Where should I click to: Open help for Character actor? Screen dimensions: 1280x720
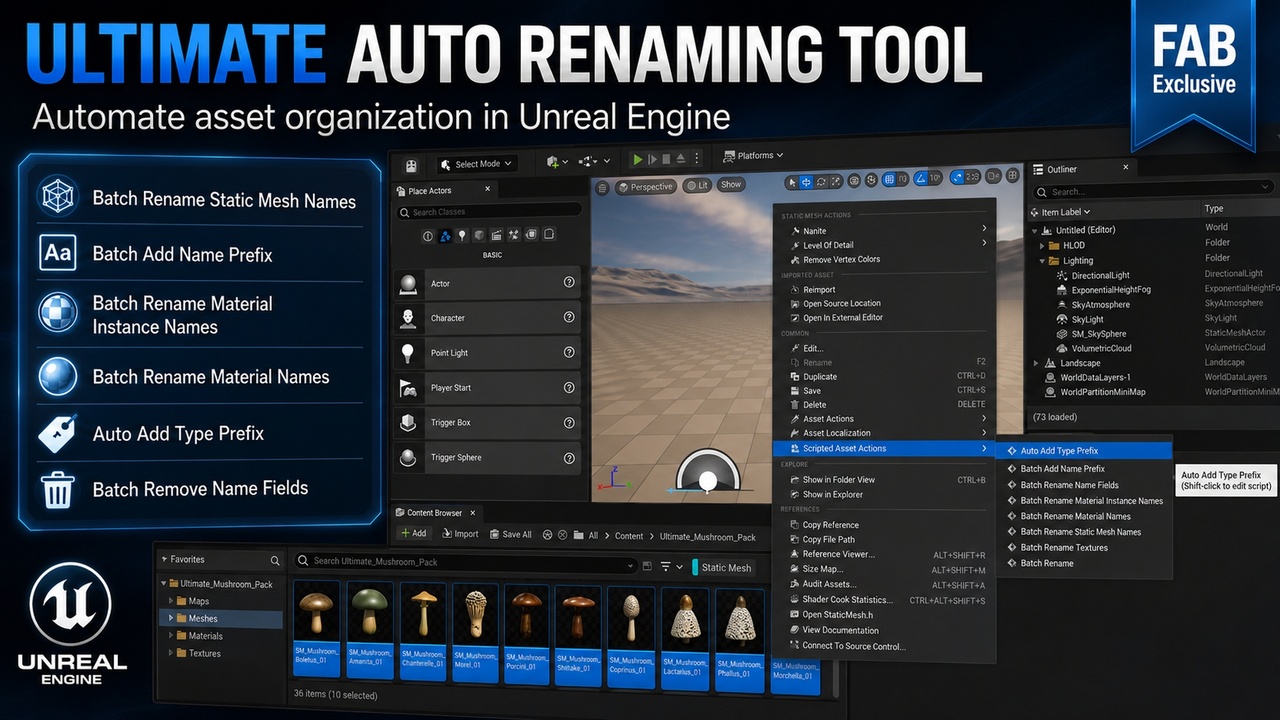coord(569,317)
